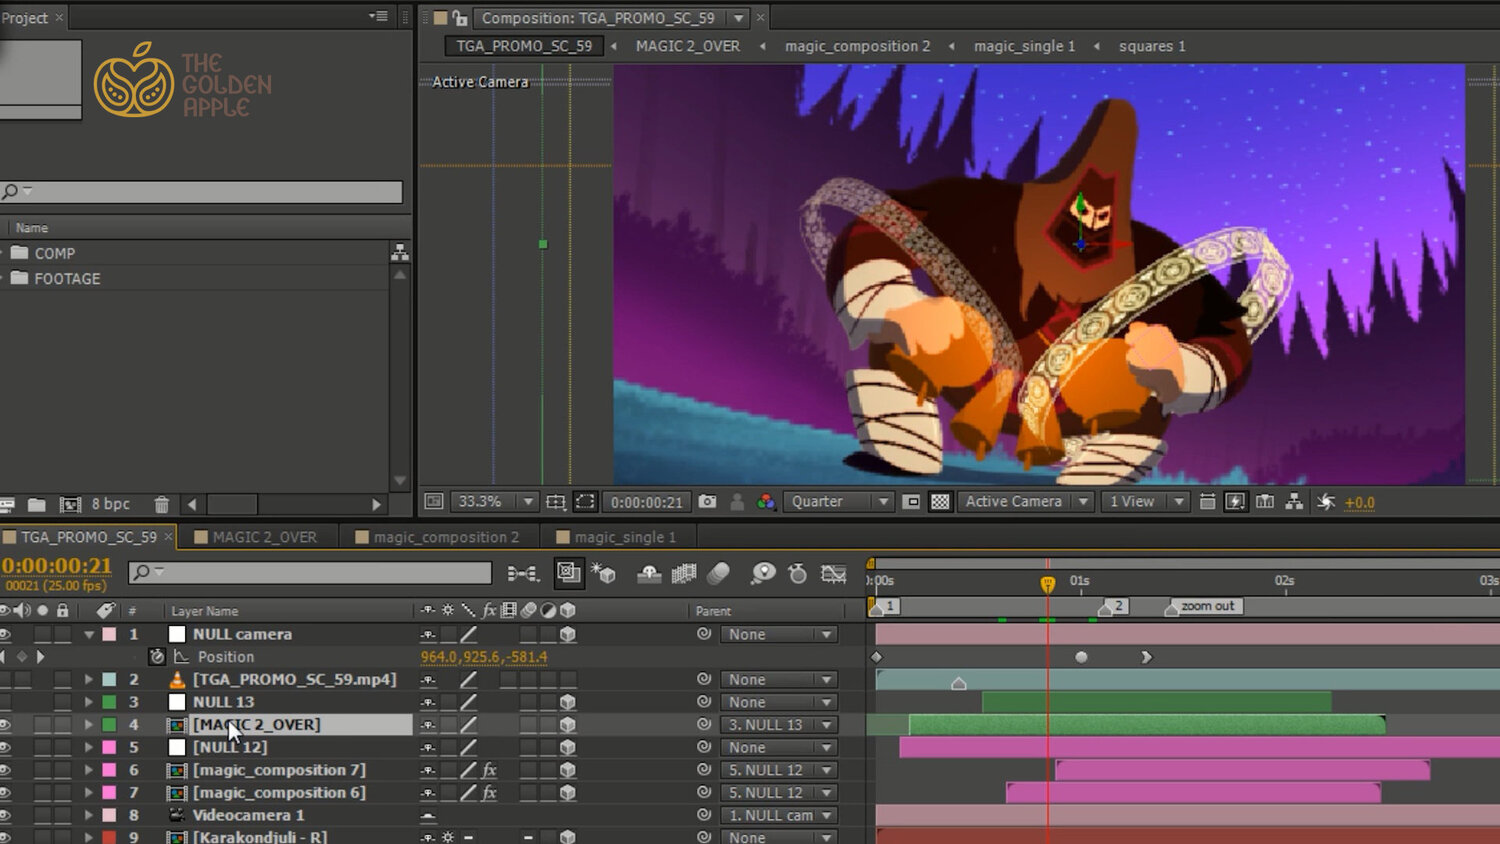Click label color of Karakondjuli - R layer
The image size is (1500, 844).
(109, 837)
